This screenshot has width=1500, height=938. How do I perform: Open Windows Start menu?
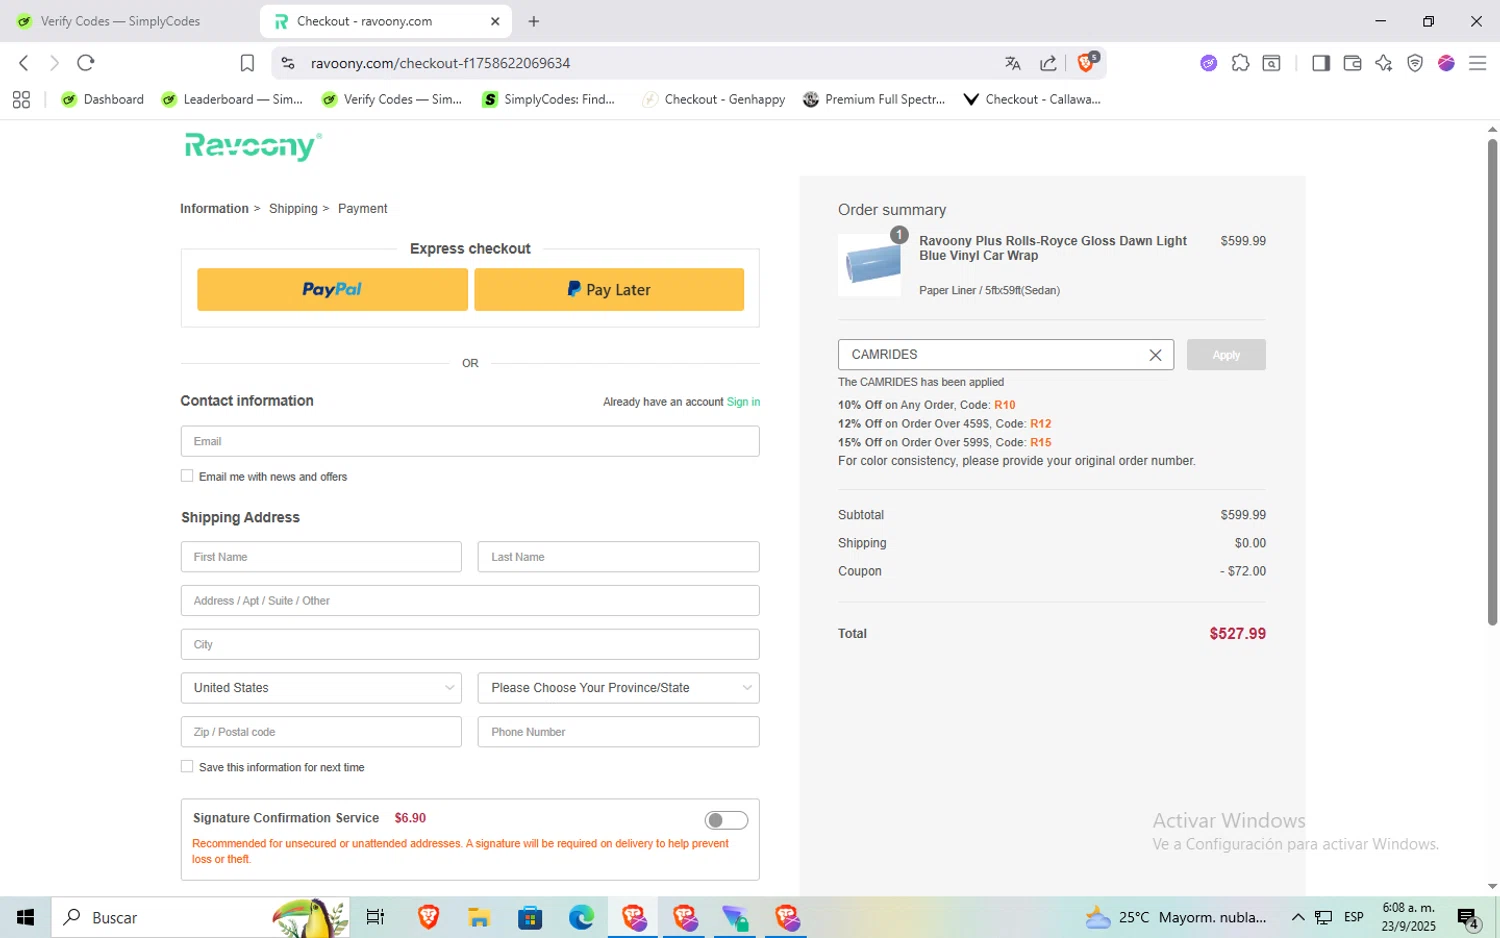click(26, 917)
